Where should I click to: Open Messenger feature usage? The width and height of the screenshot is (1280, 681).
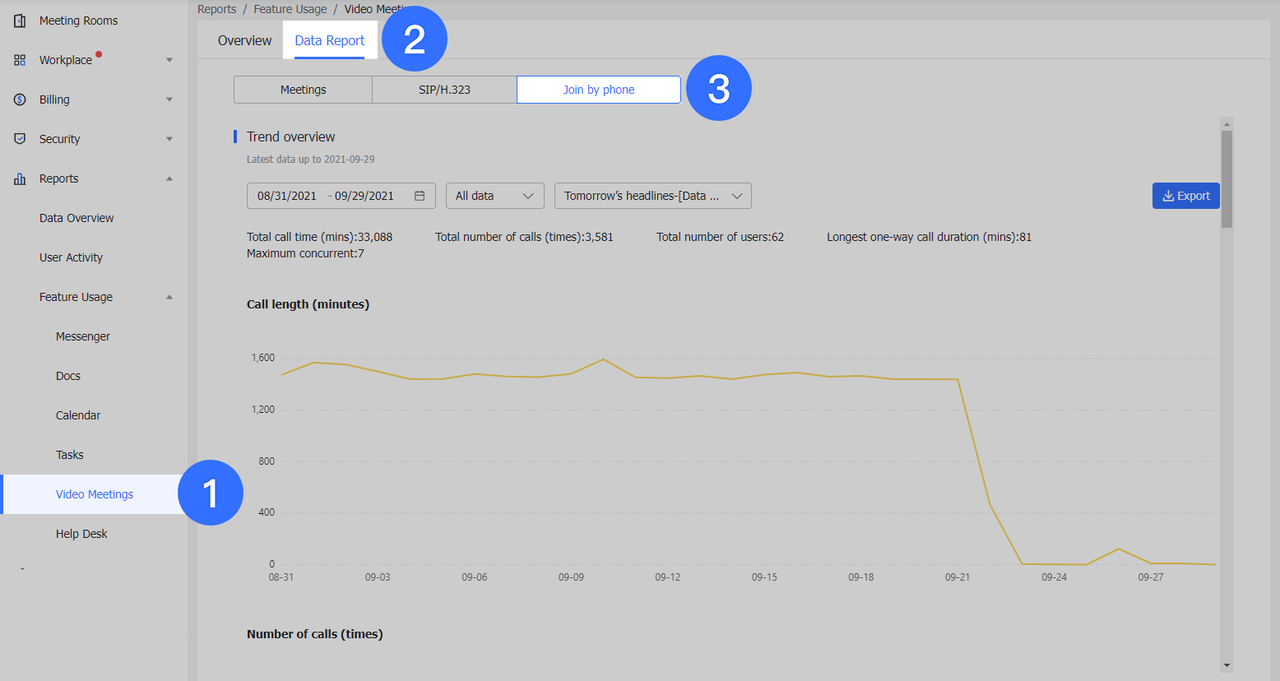pos(83,336)
